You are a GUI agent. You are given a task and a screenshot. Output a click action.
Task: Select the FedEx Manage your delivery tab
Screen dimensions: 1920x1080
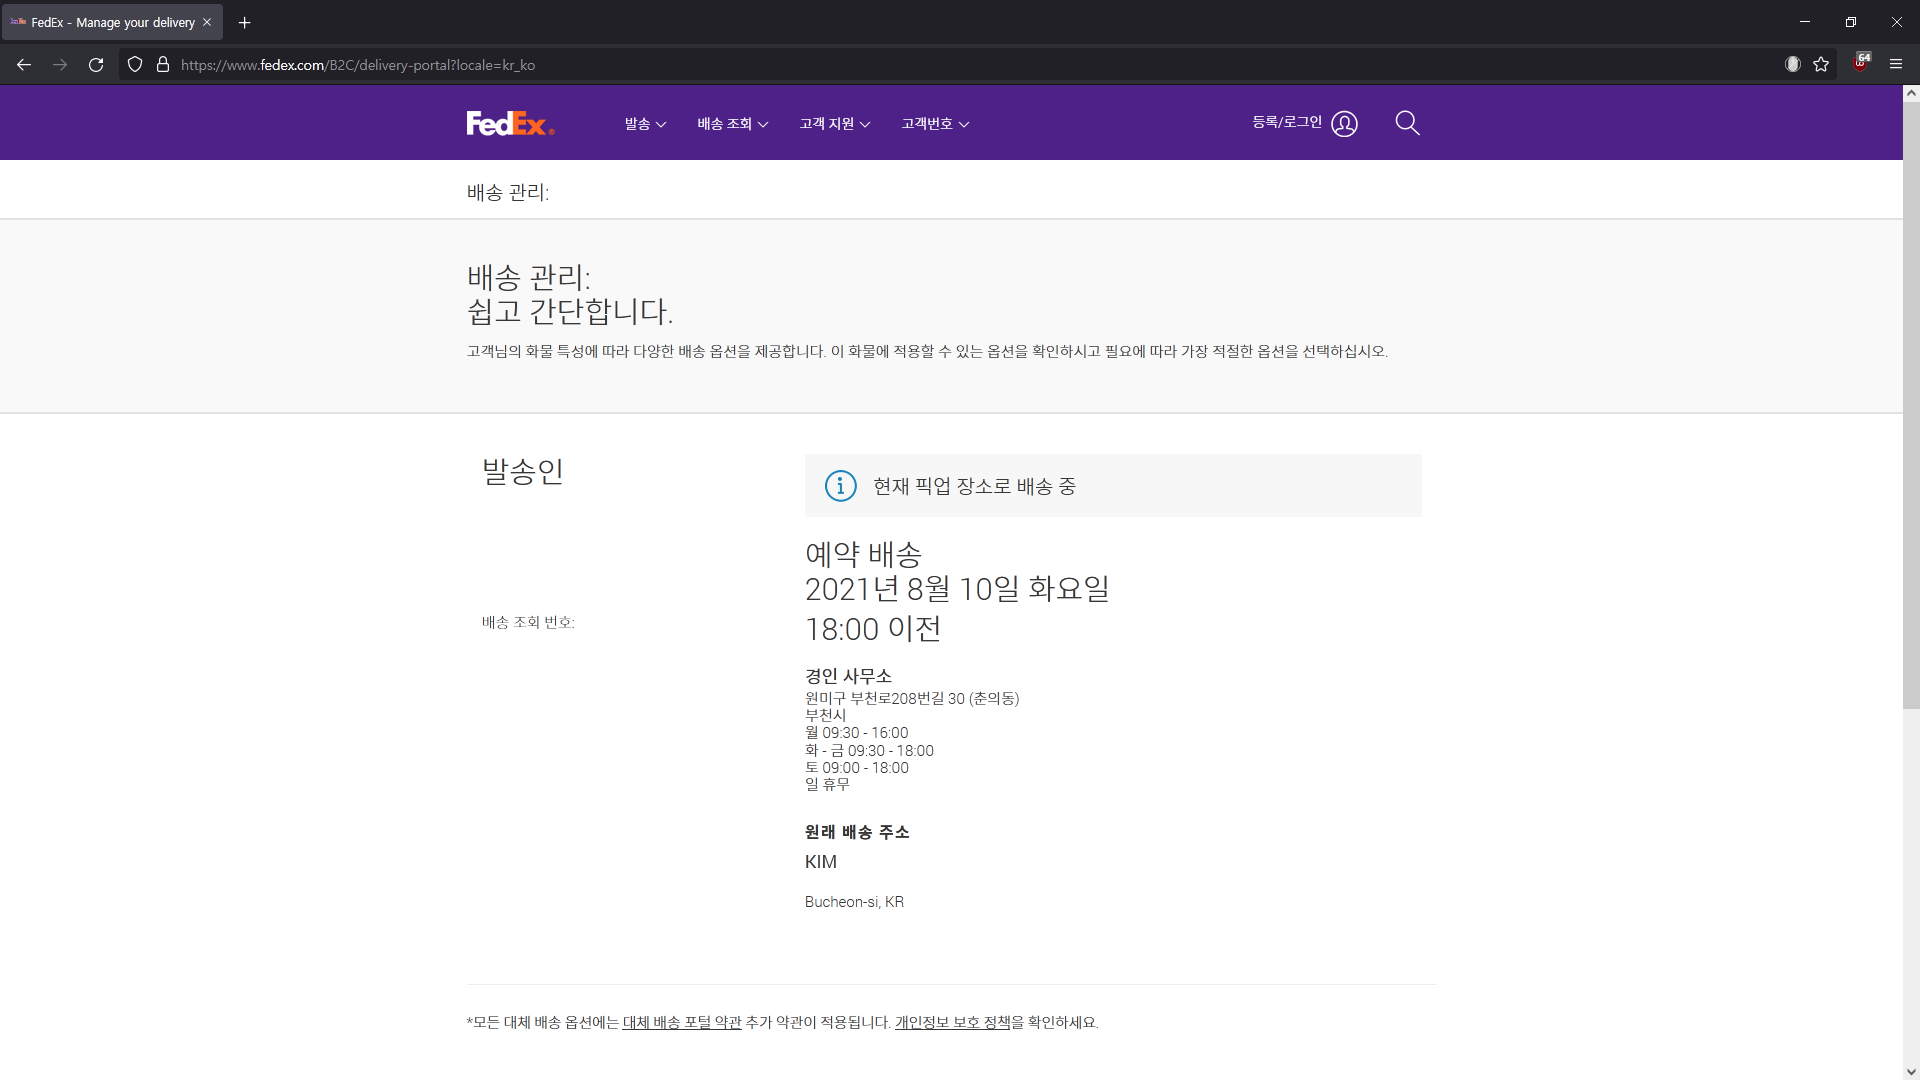[x=112, y=22]
